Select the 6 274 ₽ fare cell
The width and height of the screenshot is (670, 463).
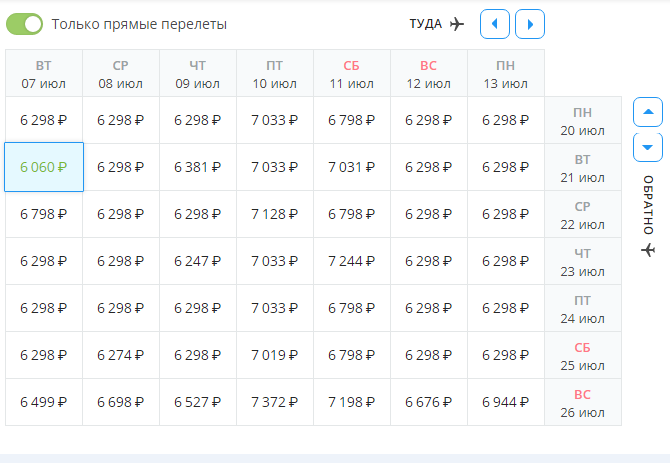[121, 355]
